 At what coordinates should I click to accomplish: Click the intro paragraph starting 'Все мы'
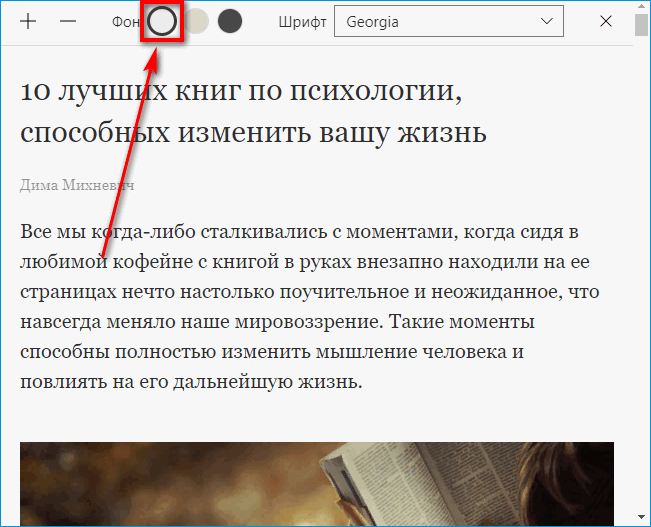pos(310,306)
